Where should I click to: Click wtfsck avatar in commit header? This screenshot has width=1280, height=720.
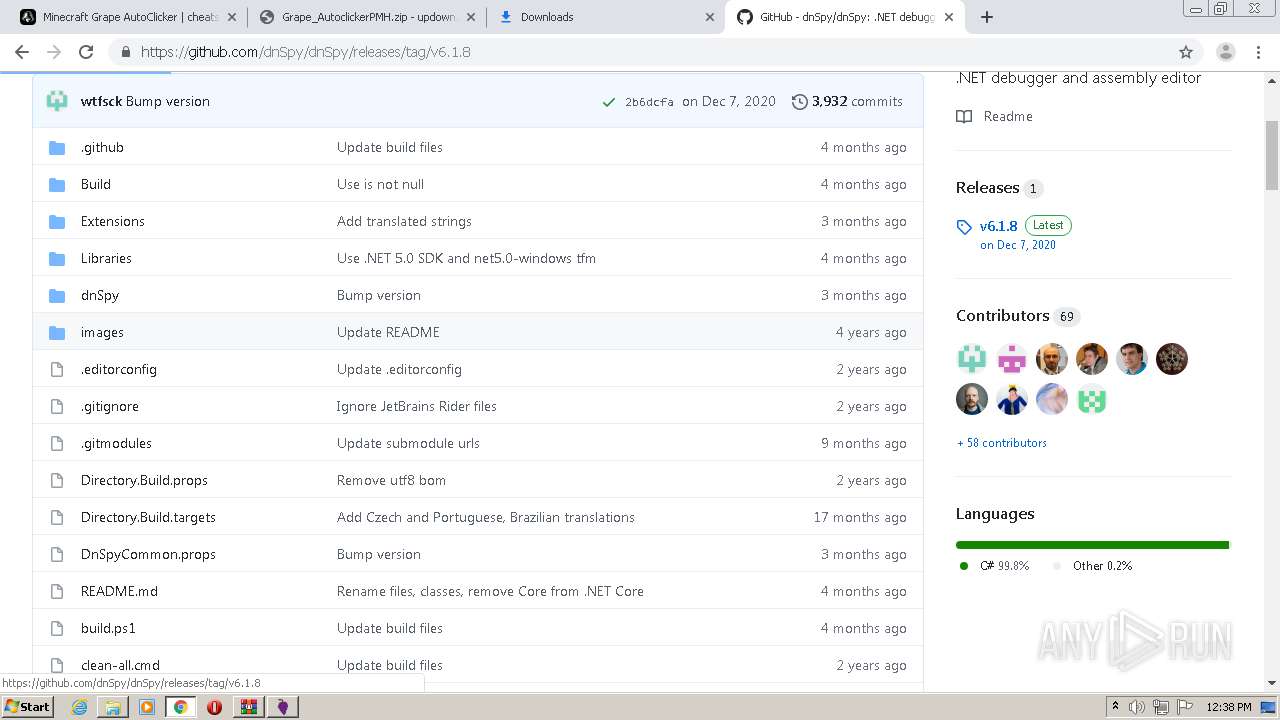(x=57, y=101)
